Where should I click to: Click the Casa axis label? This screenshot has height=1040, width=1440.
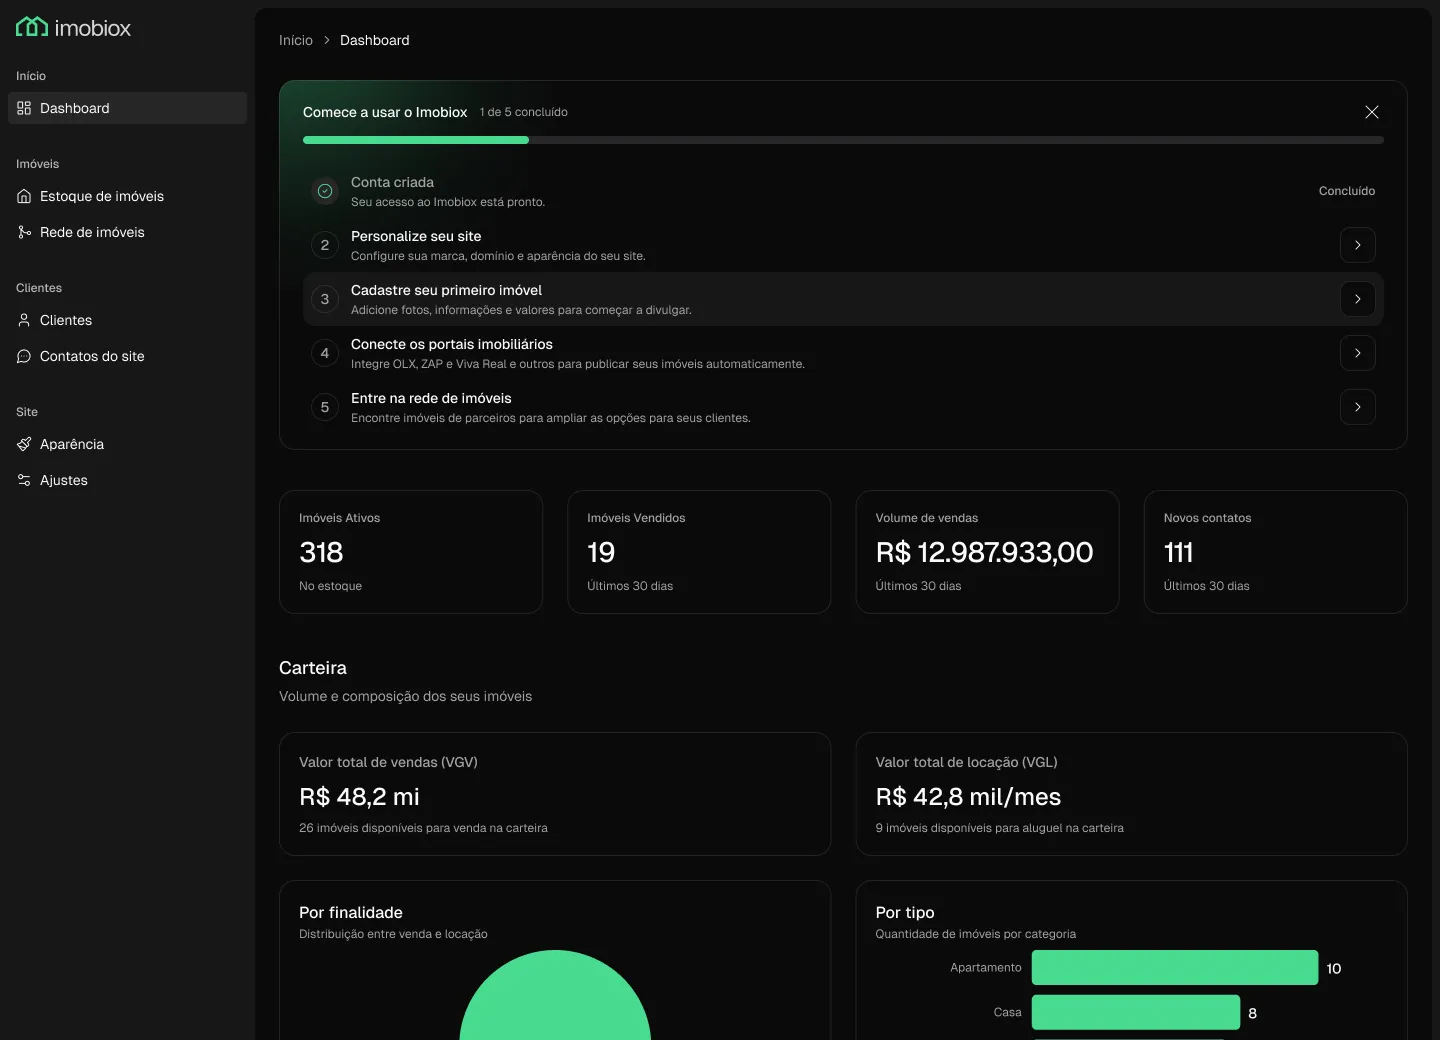[1008, 1013]
